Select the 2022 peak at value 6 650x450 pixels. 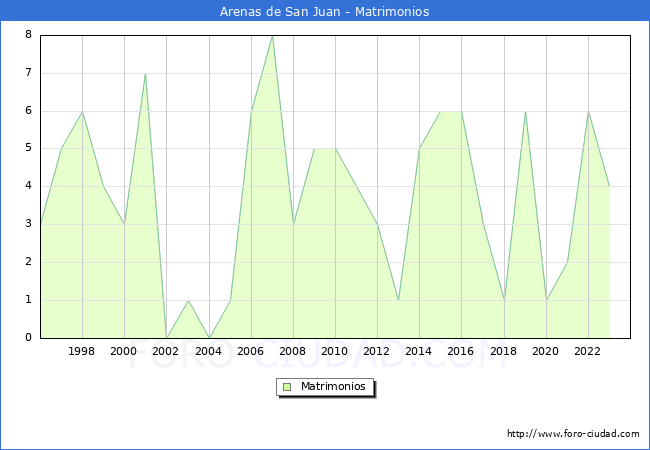[x=588, y=111]
